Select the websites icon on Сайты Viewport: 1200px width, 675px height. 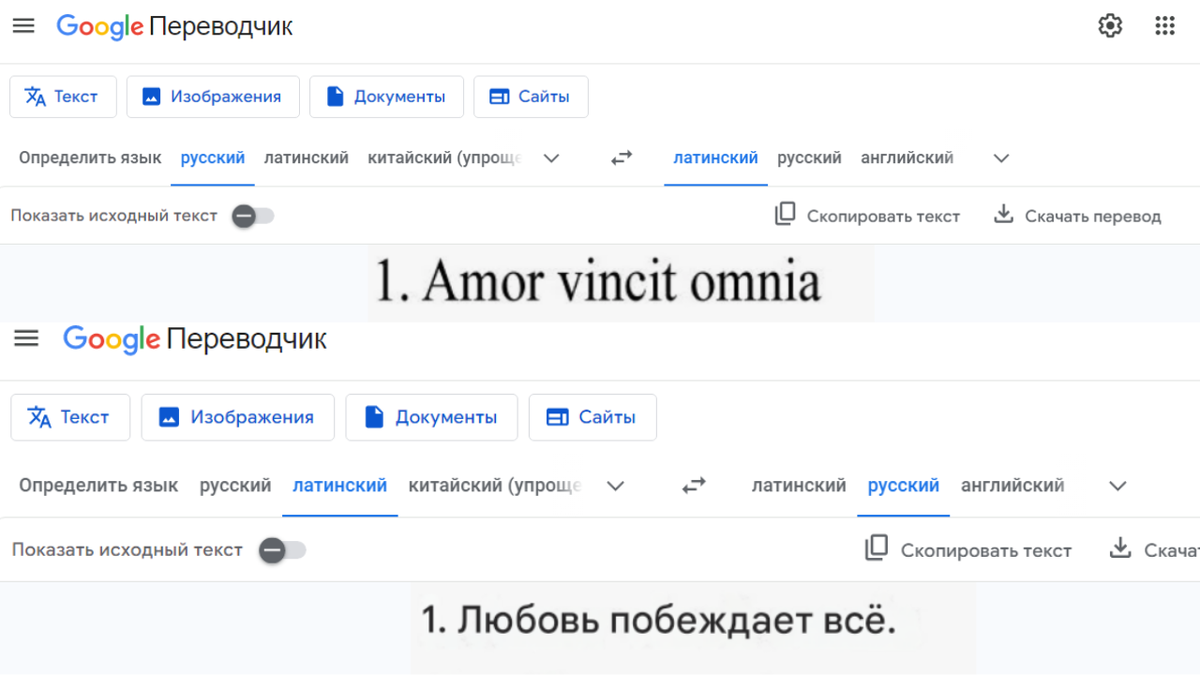tap(500, 96)
